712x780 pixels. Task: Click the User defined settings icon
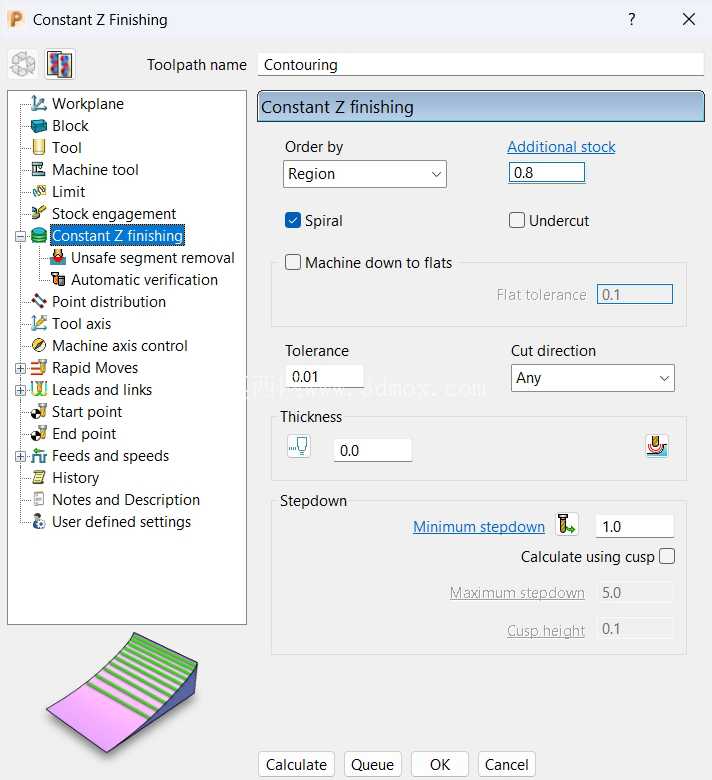click(x=39, y=521)
